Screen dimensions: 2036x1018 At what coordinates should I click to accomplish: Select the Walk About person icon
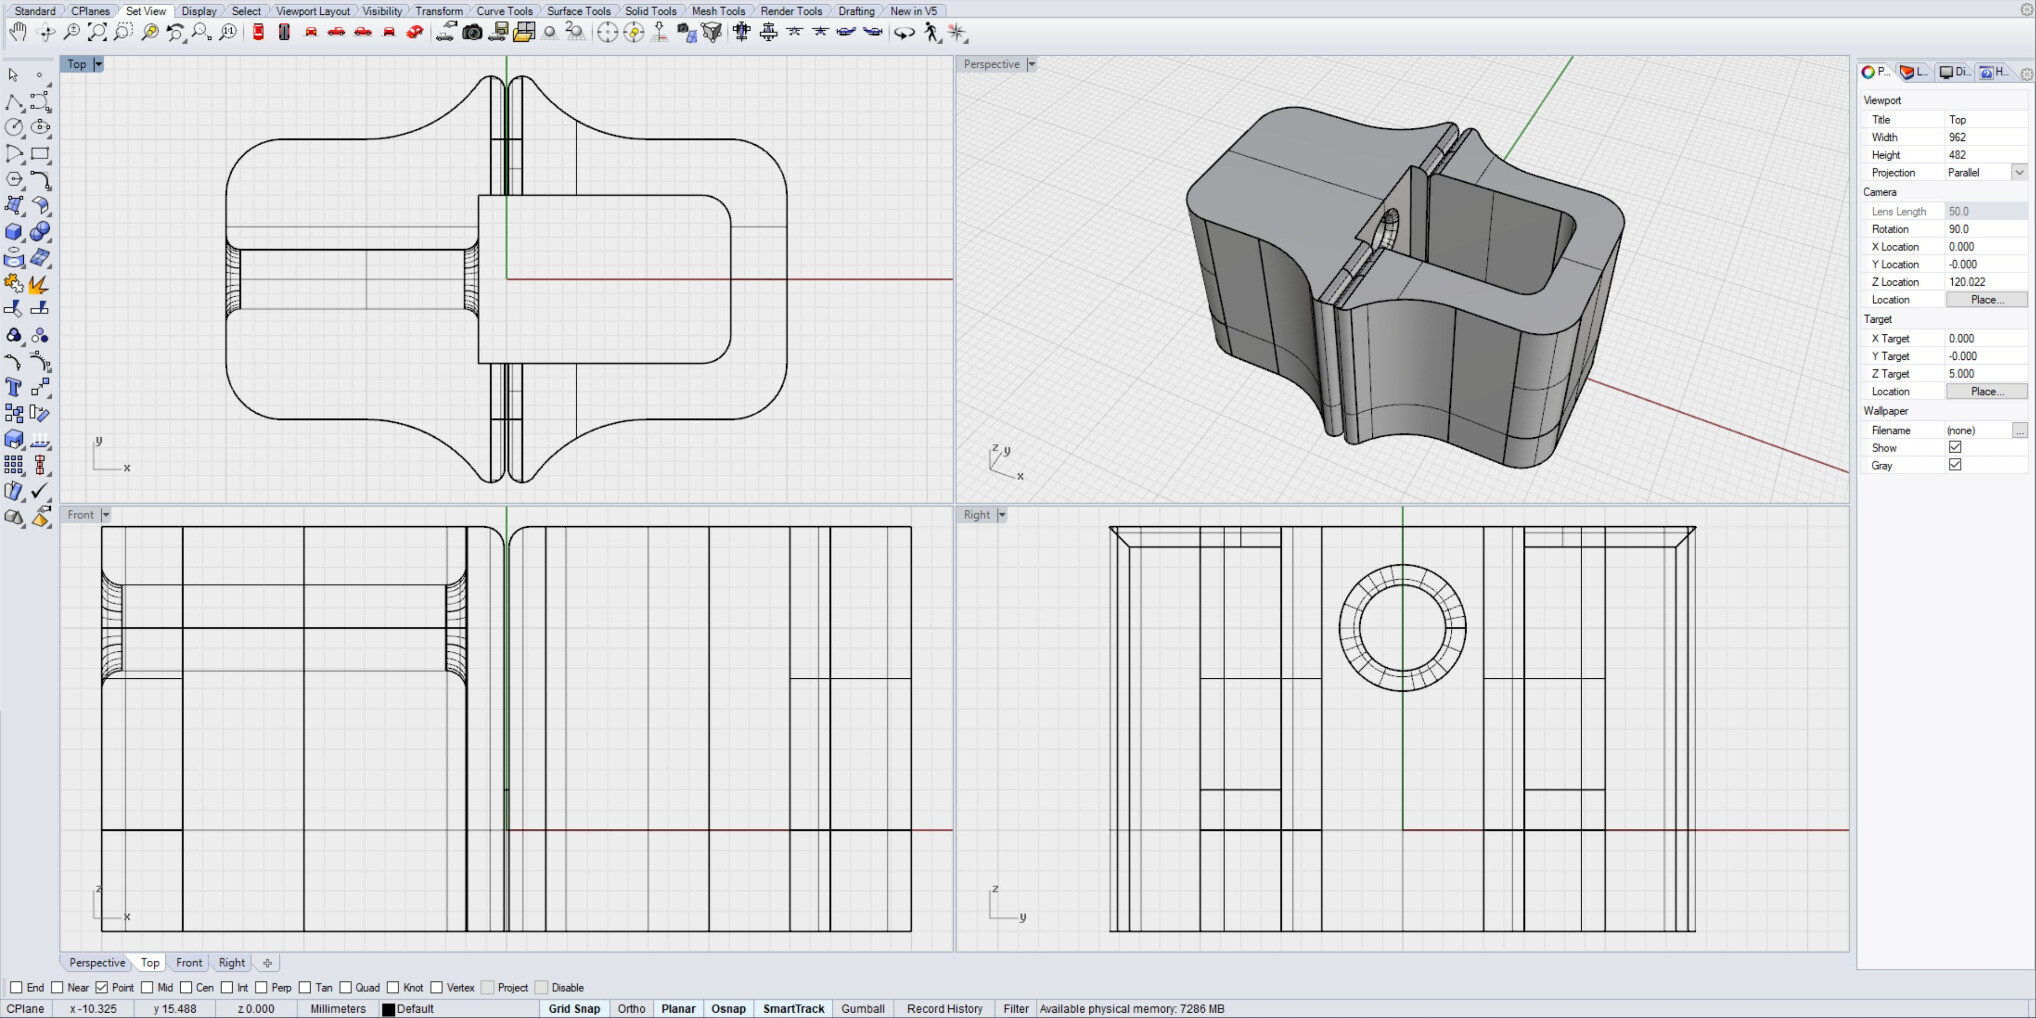pyautogui.click(x=932, y=32)
